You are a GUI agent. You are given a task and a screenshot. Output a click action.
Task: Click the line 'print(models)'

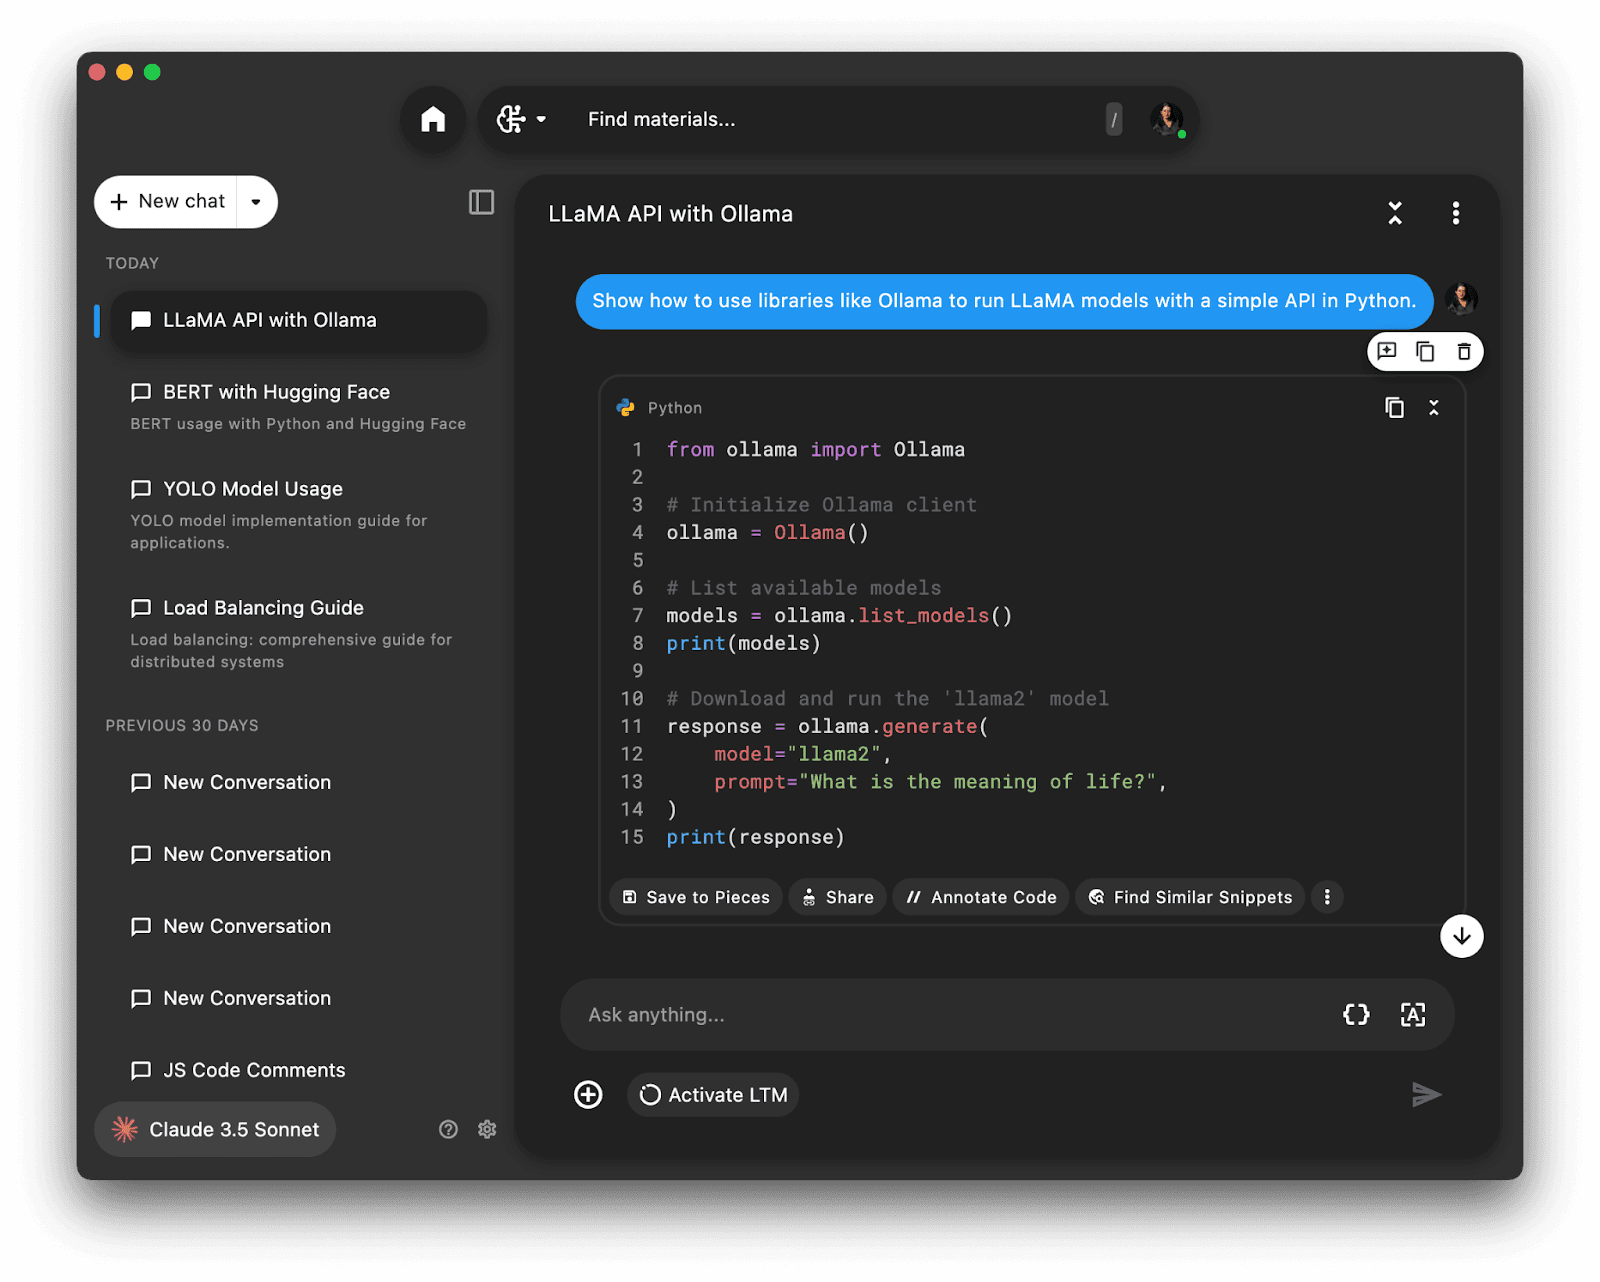coord(744,644)
